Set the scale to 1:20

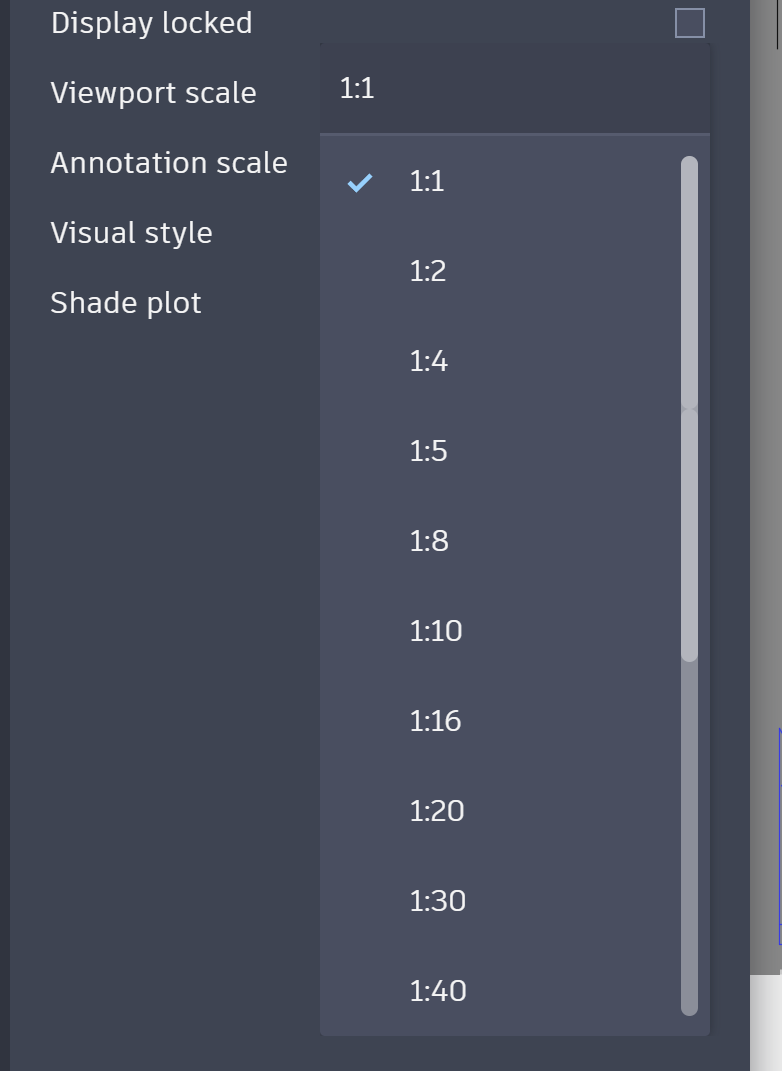pos(437,811)
